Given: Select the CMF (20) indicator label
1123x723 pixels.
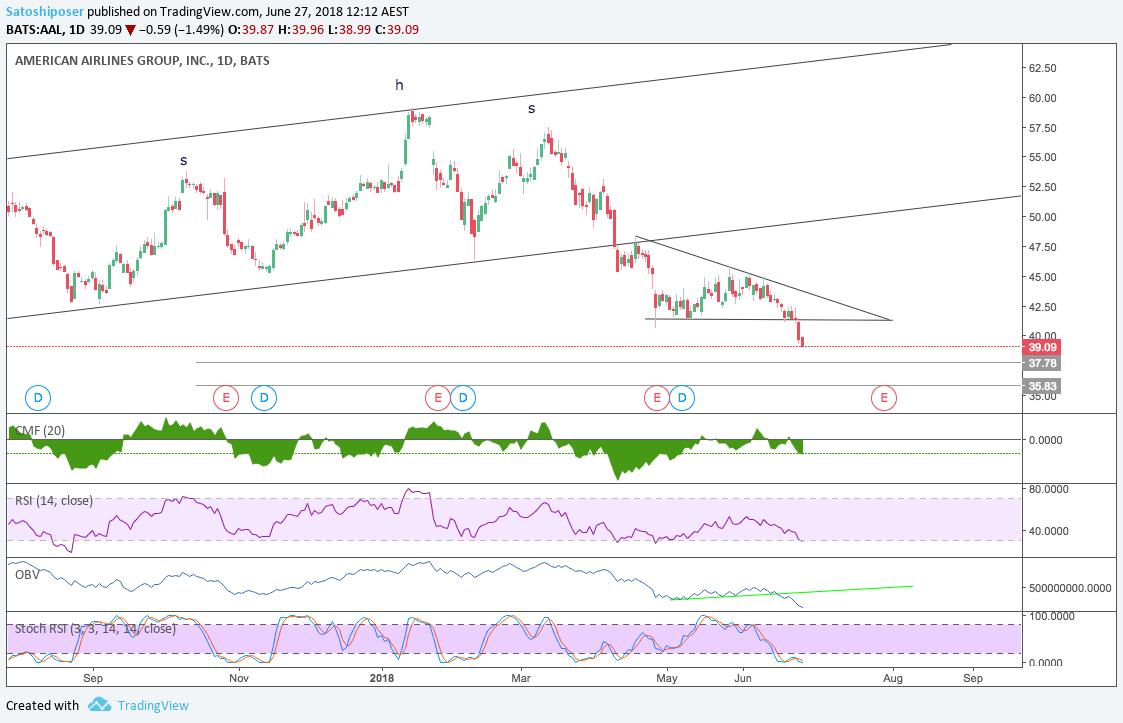Looking at the screenshot, I should 39,431.
